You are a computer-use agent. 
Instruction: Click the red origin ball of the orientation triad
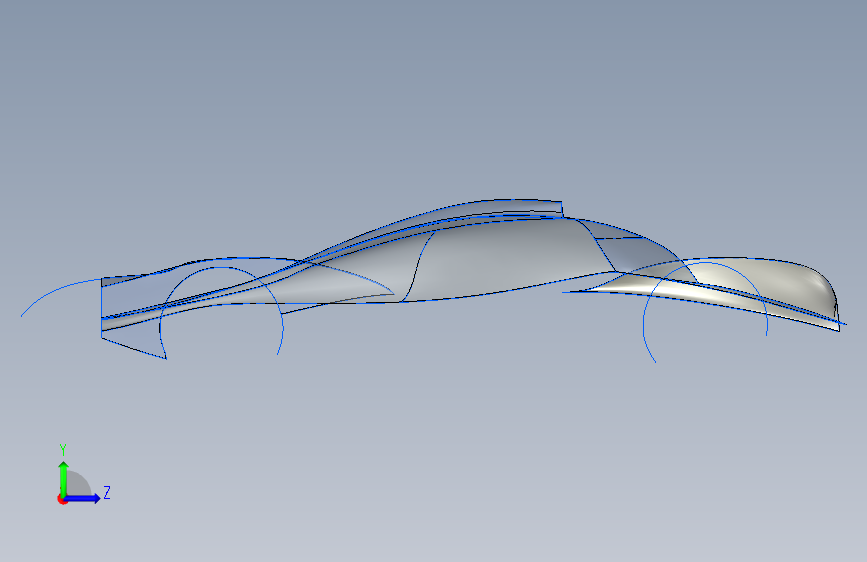point(62,499)
